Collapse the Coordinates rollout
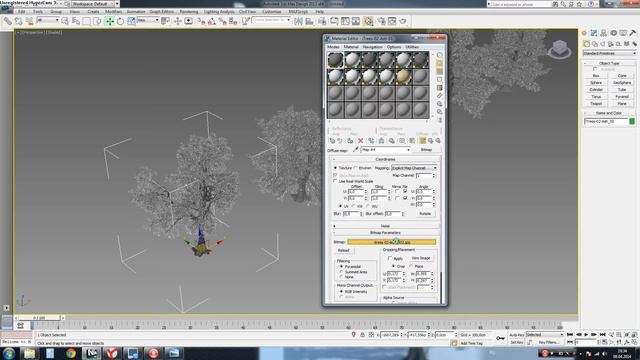640x360 pixels. [x=385, y=159]
